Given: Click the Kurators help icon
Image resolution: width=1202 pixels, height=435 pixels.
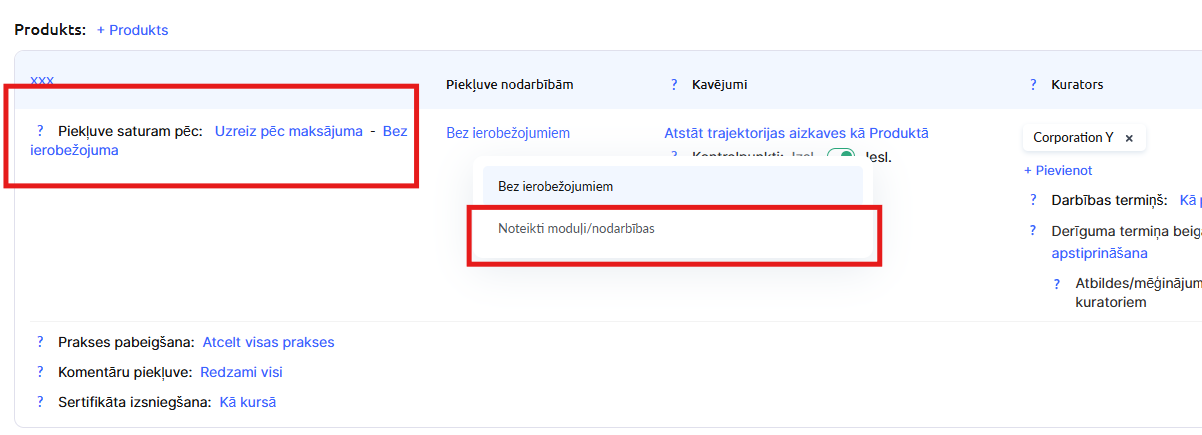Looking at the screenshot, I should point(1033,85).
